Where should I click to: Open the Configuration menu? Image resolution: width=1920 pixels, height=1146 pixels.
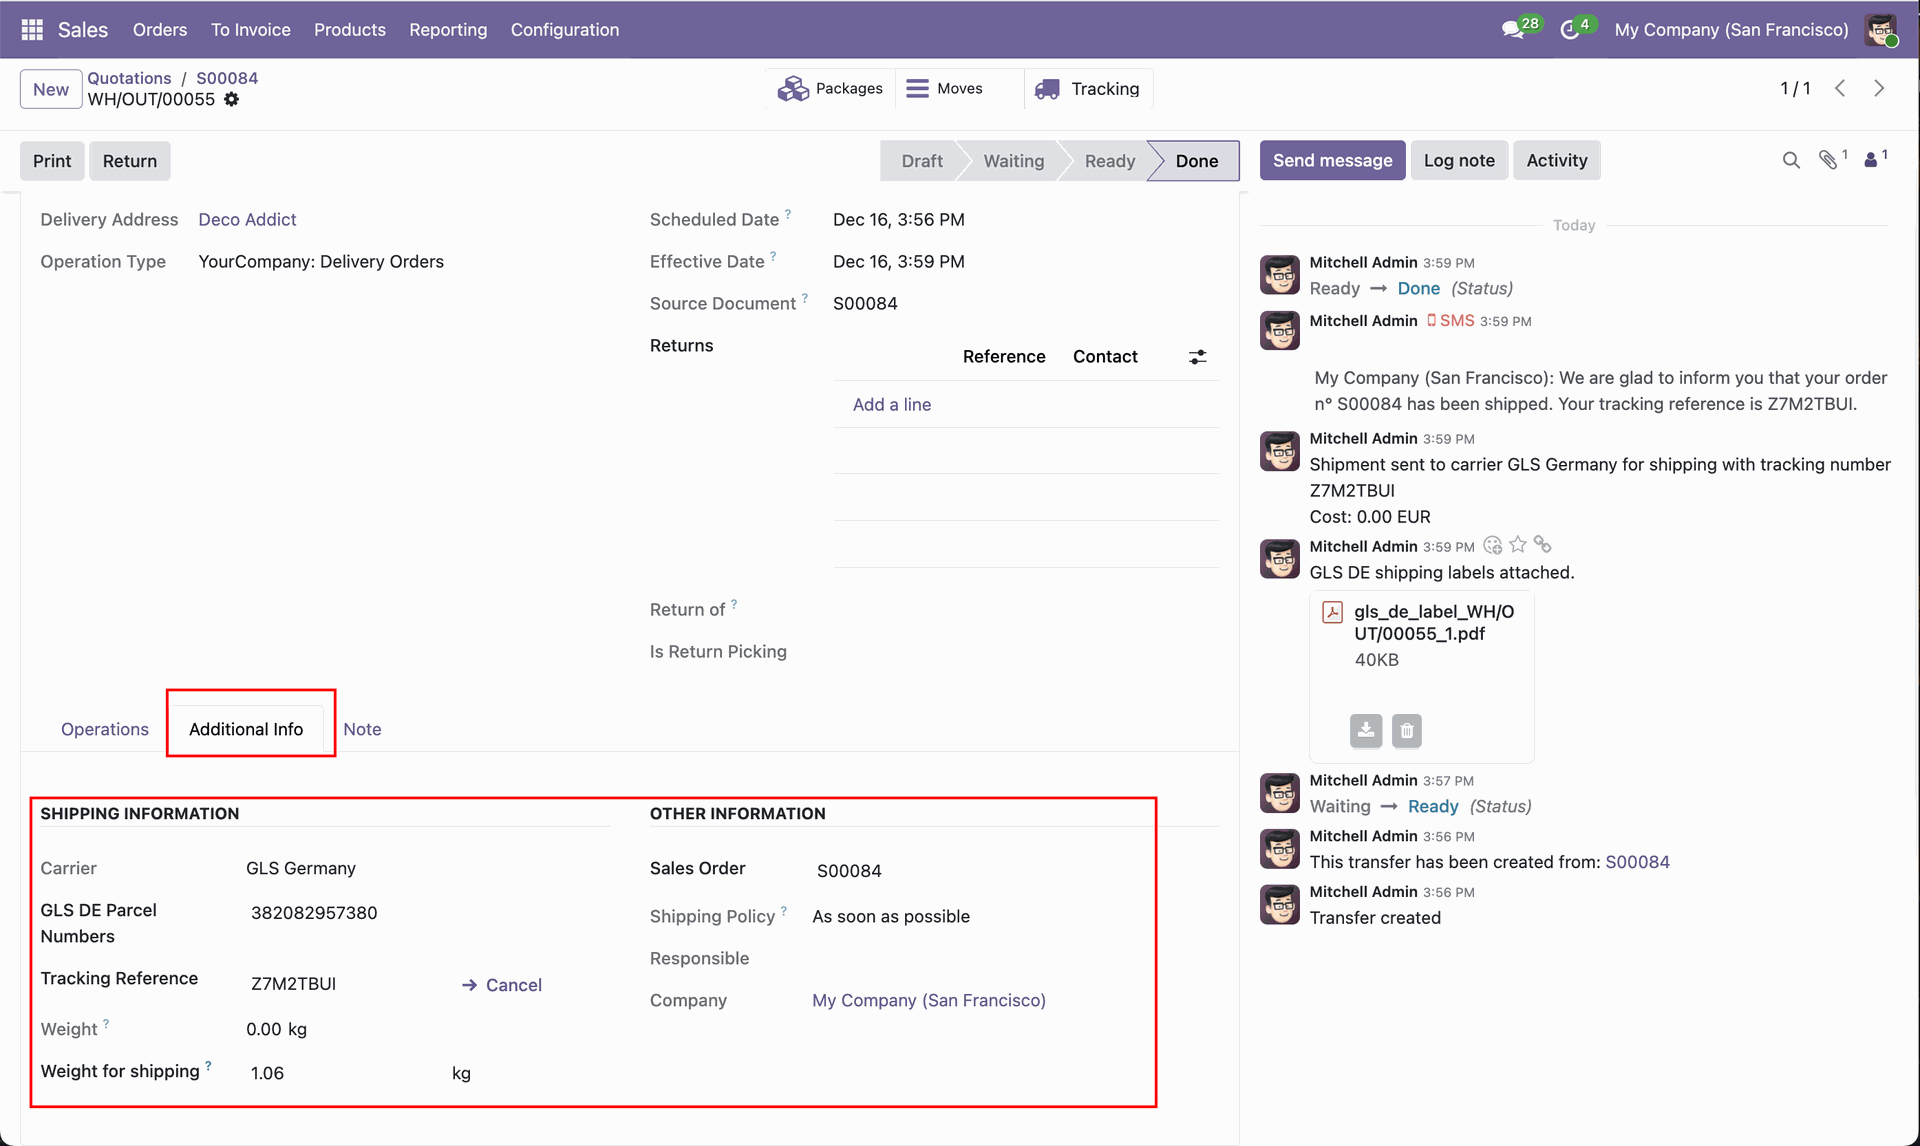coord(565,30)
